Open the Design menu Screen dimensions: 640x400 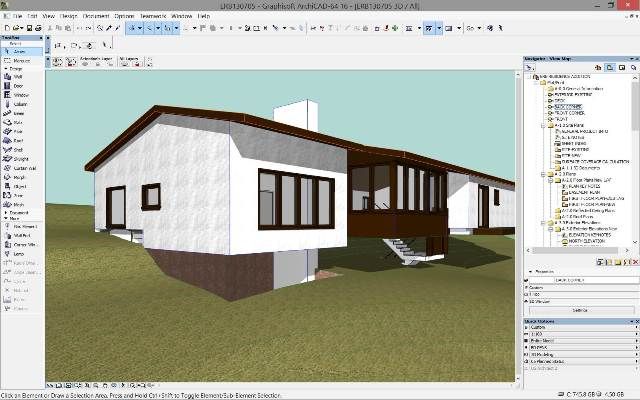click(x=69, y=16)
